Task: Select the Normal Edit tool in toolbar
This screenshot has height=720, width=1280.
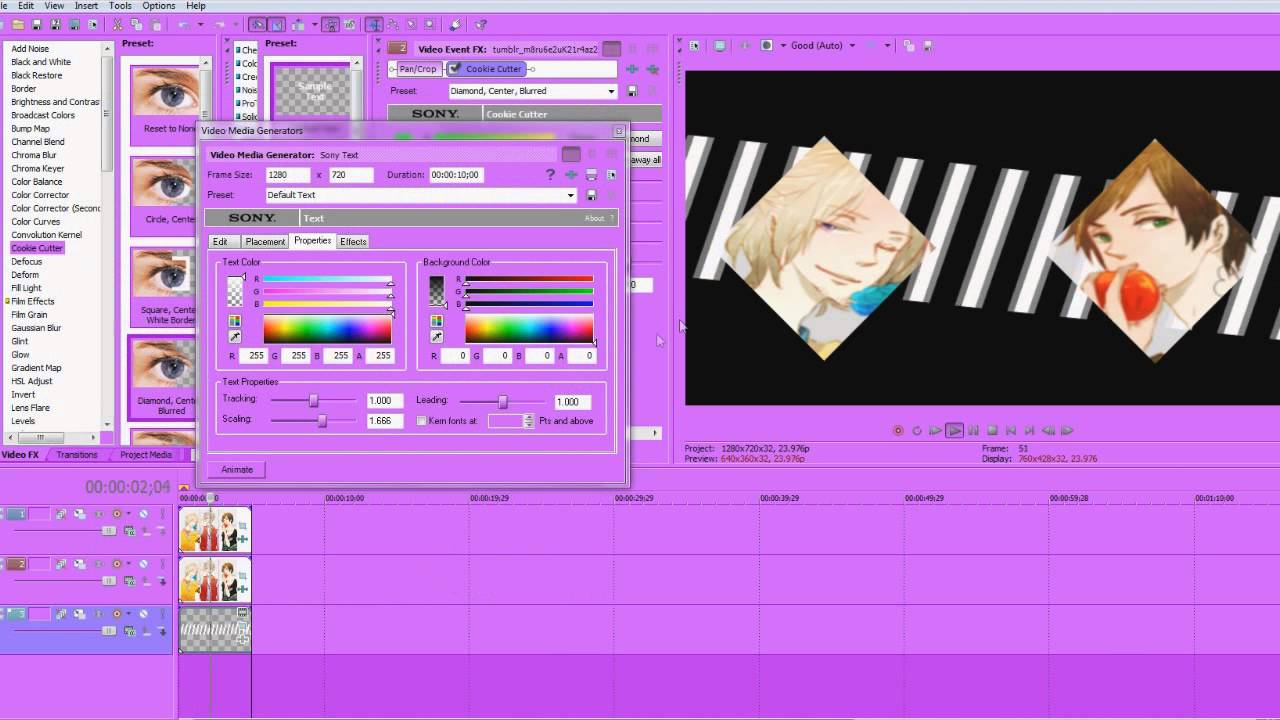Action: tap(374, 24)
